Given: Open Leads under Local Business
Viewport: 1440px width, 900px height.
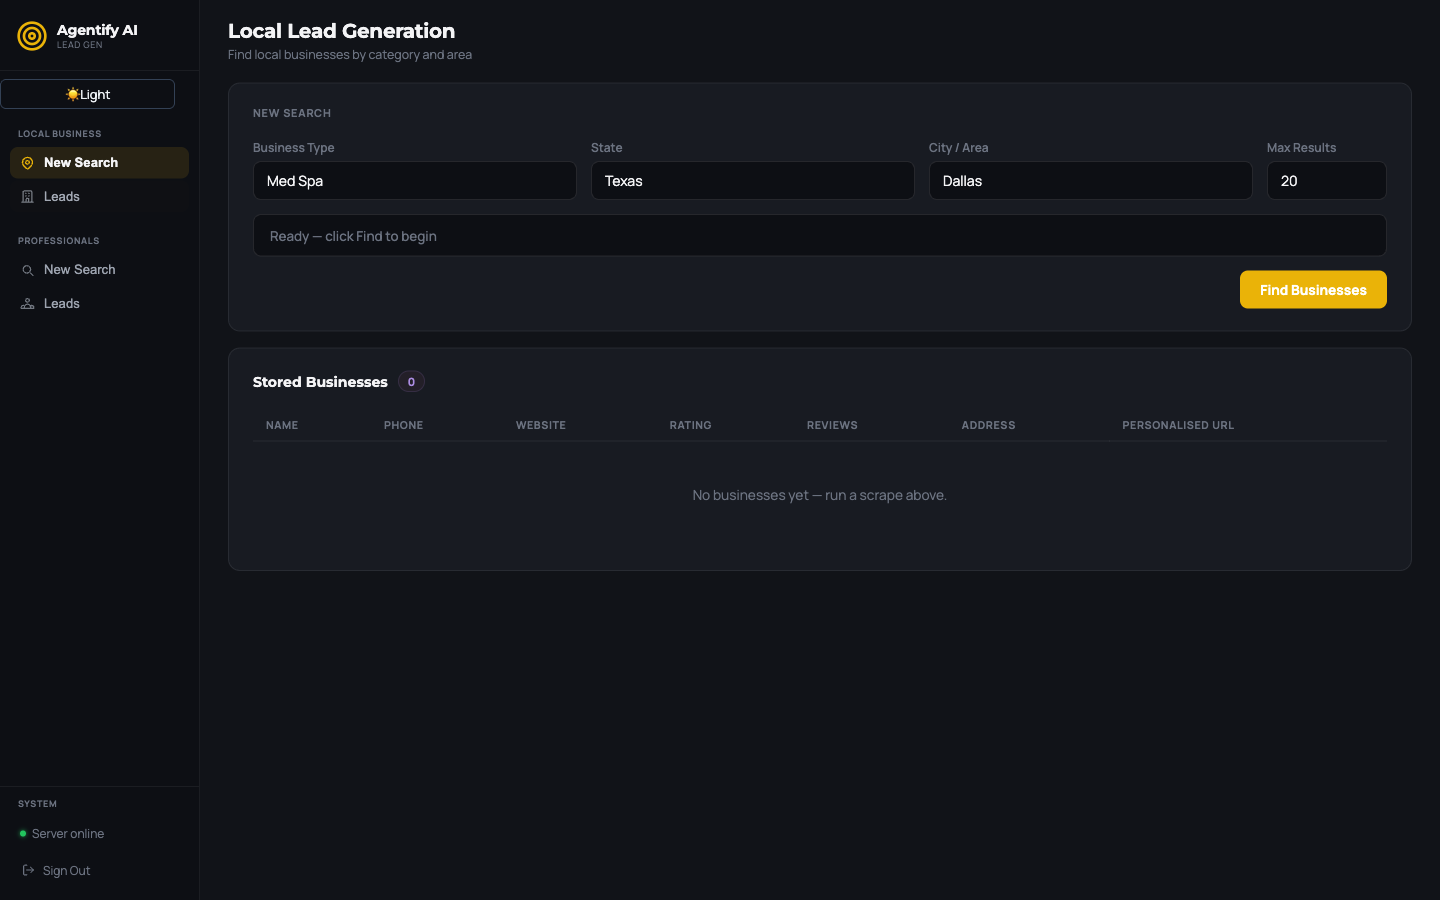Looking at the screenshot, I should click(x=62, y=196).
